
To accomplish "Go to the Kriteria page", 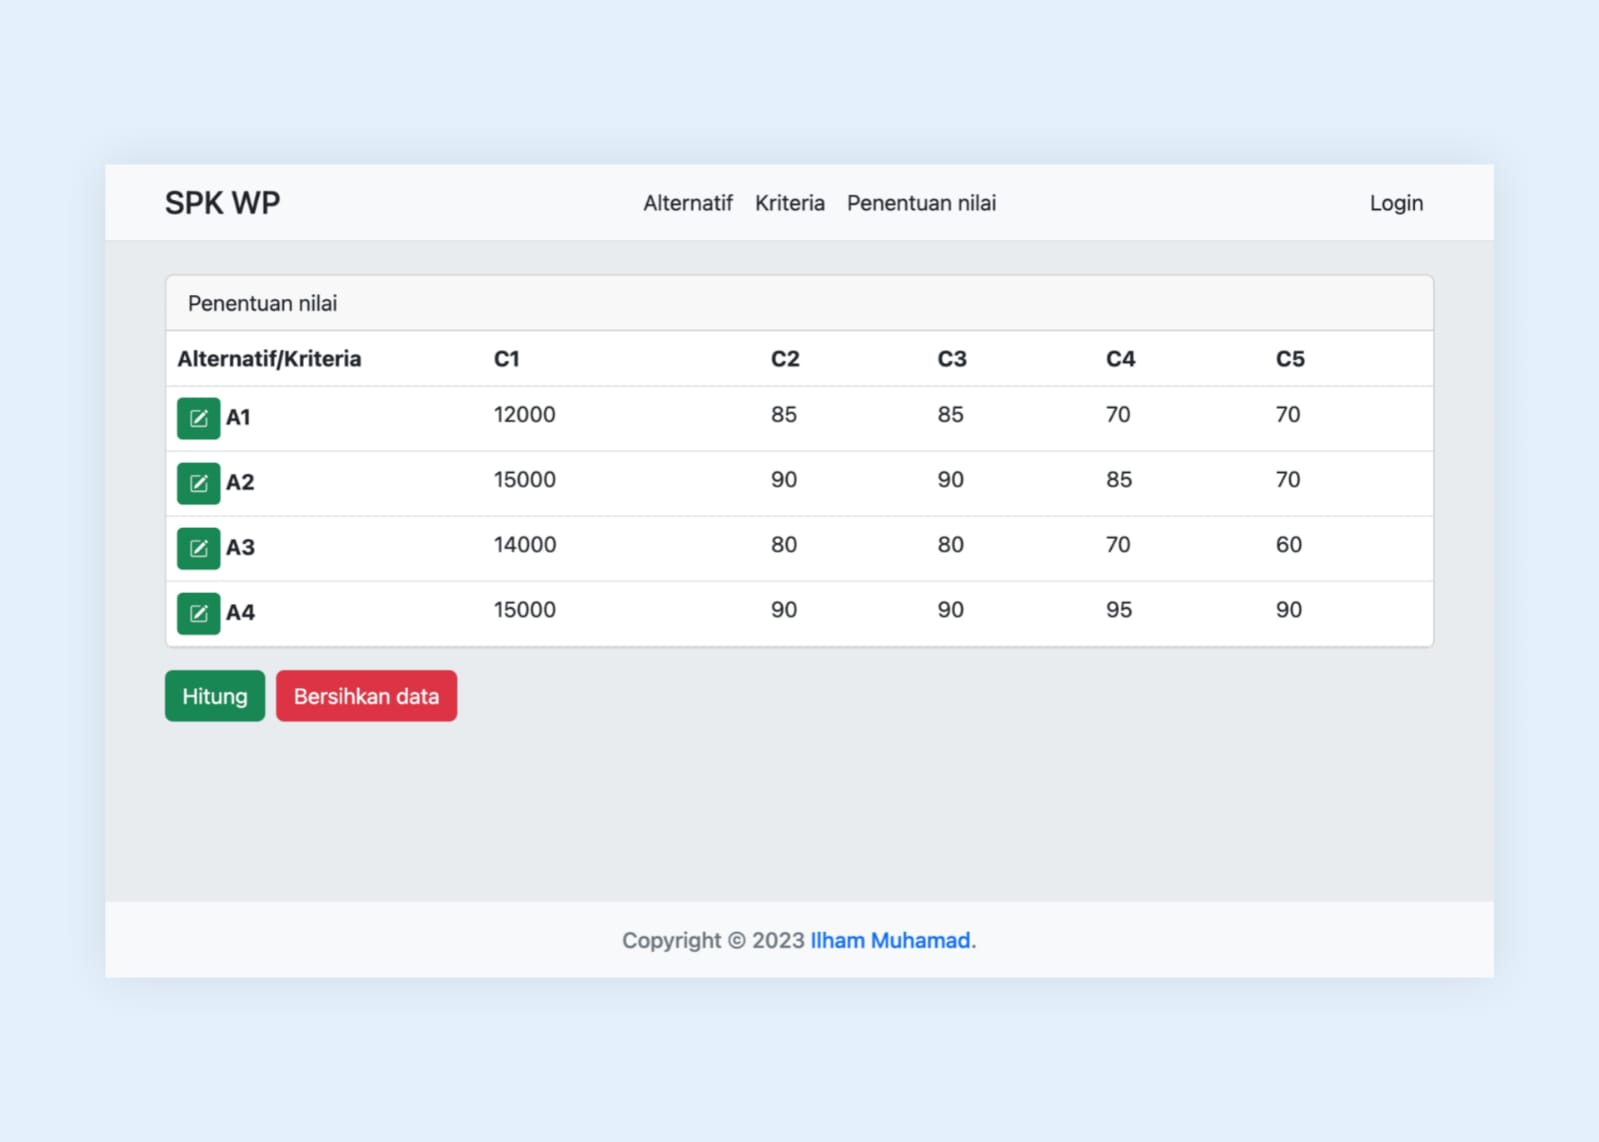I will click(789, 203).
